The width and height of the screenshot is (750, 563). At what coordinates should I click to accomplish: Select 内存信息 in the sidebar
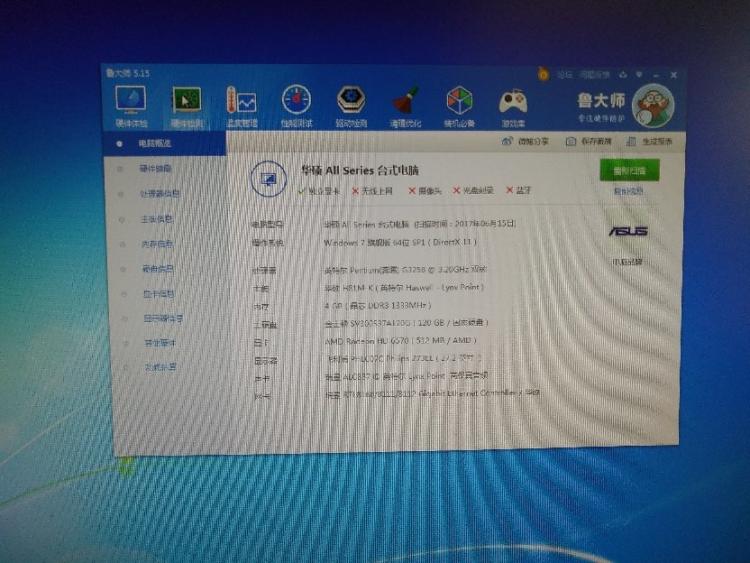[x=157, y=244]
